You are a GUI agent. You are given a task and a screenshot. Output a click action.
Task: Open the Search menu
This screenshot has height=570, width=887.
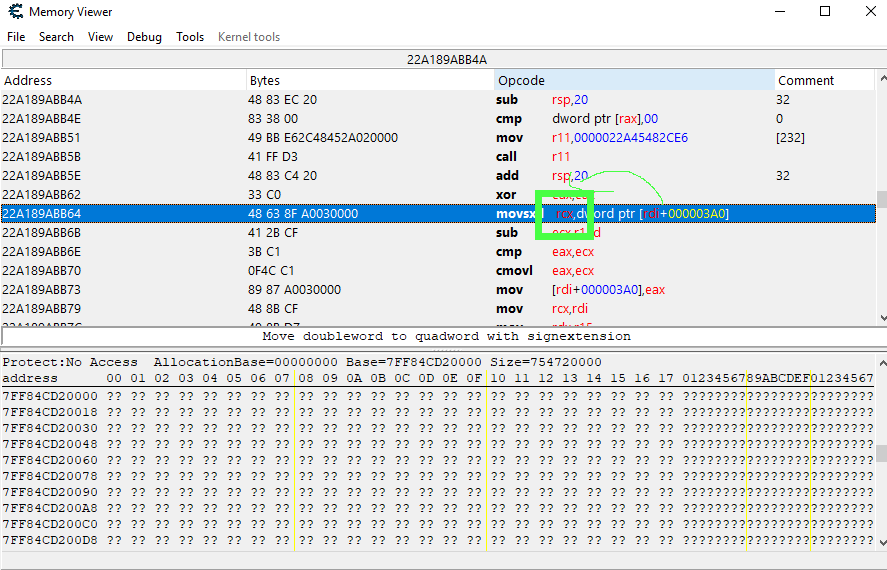click(x=56, y=37)
